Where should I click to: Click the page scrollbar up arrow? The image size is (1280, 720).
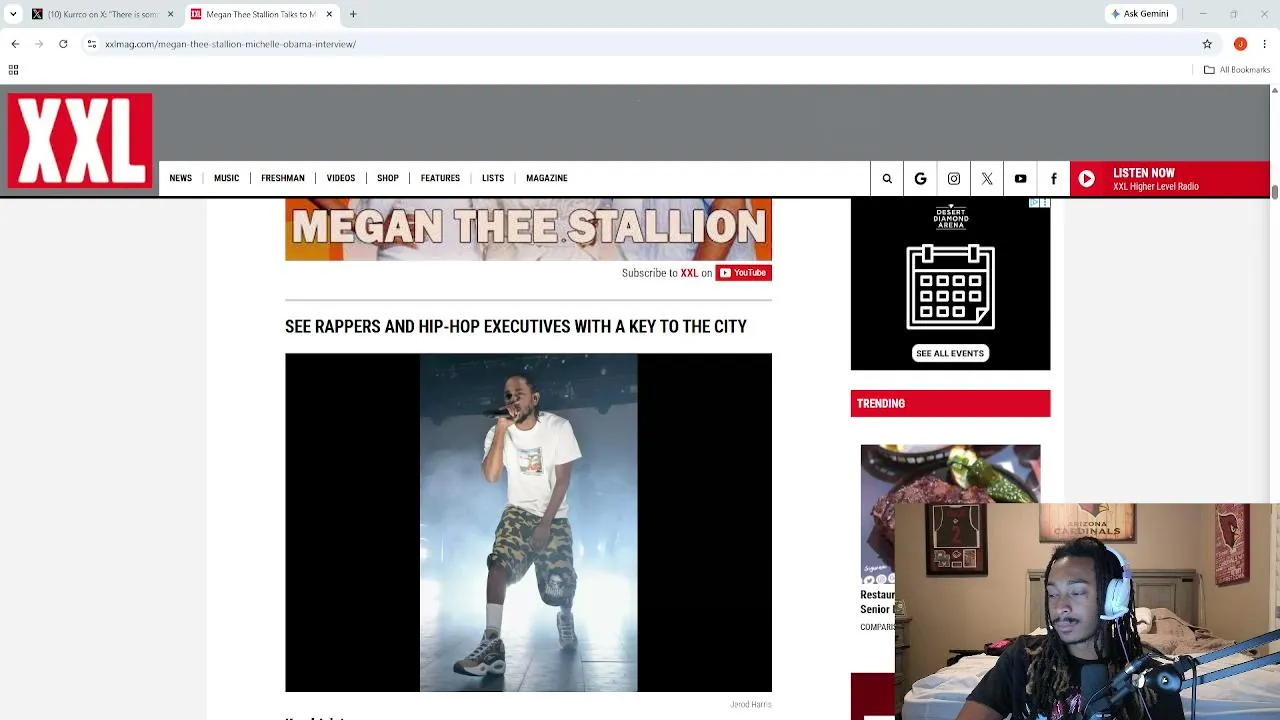click(x=1274, y=91)
